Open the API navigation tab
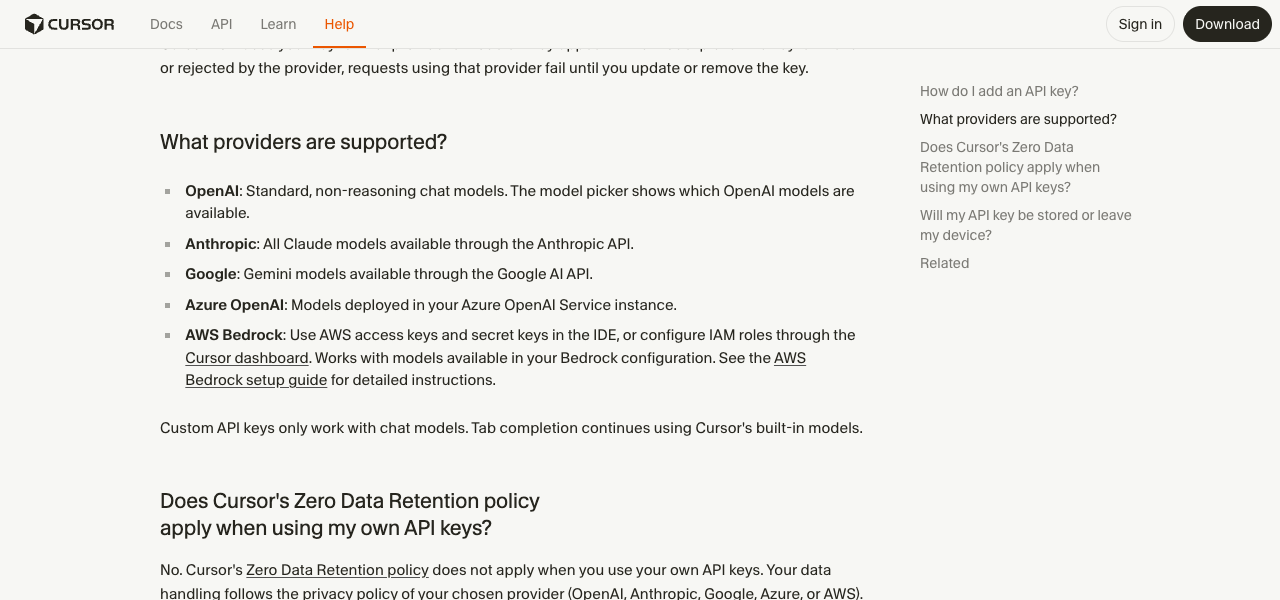1280x600 pixels. click(221, 24)
